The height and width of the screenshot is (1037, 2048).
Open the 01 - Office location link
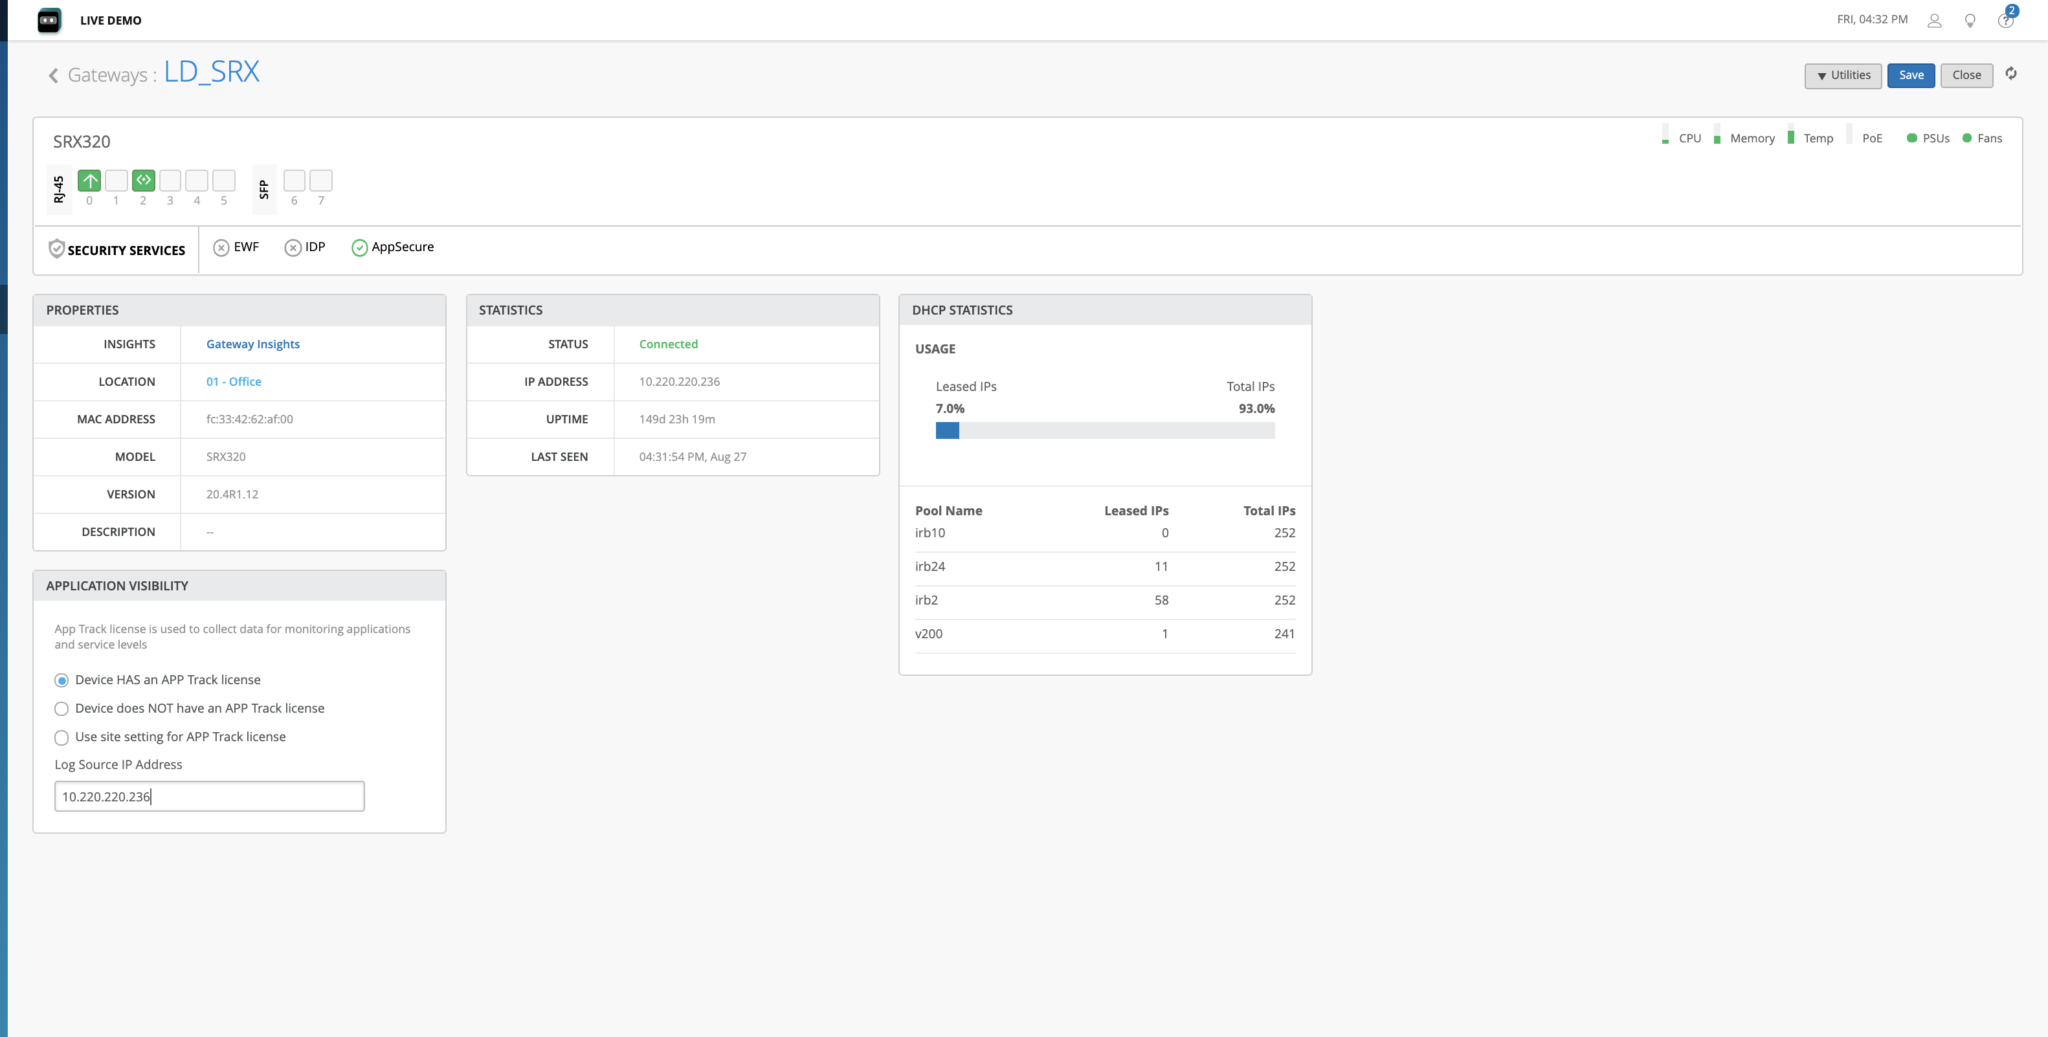pos(234,382)
